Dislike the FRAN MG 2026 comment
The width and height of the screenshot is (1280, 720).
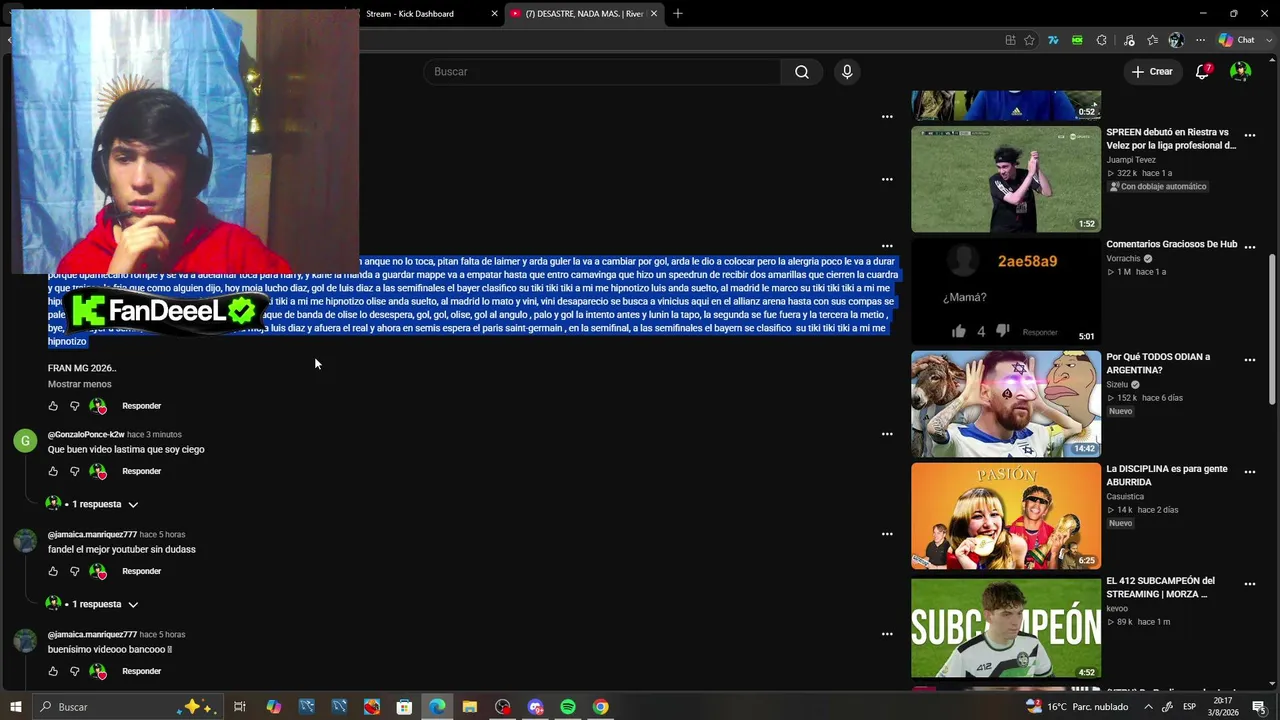pos(74,406)
